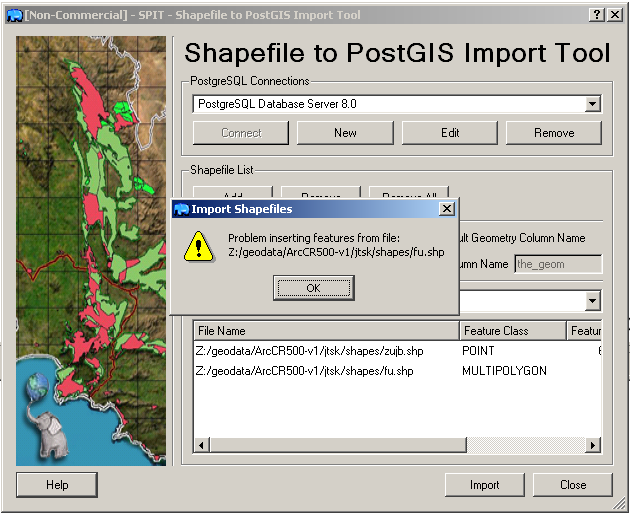Click the Close button at bottom right
Image resolution: width=630 pixels, height=513 pixels.
coord(573,485)
